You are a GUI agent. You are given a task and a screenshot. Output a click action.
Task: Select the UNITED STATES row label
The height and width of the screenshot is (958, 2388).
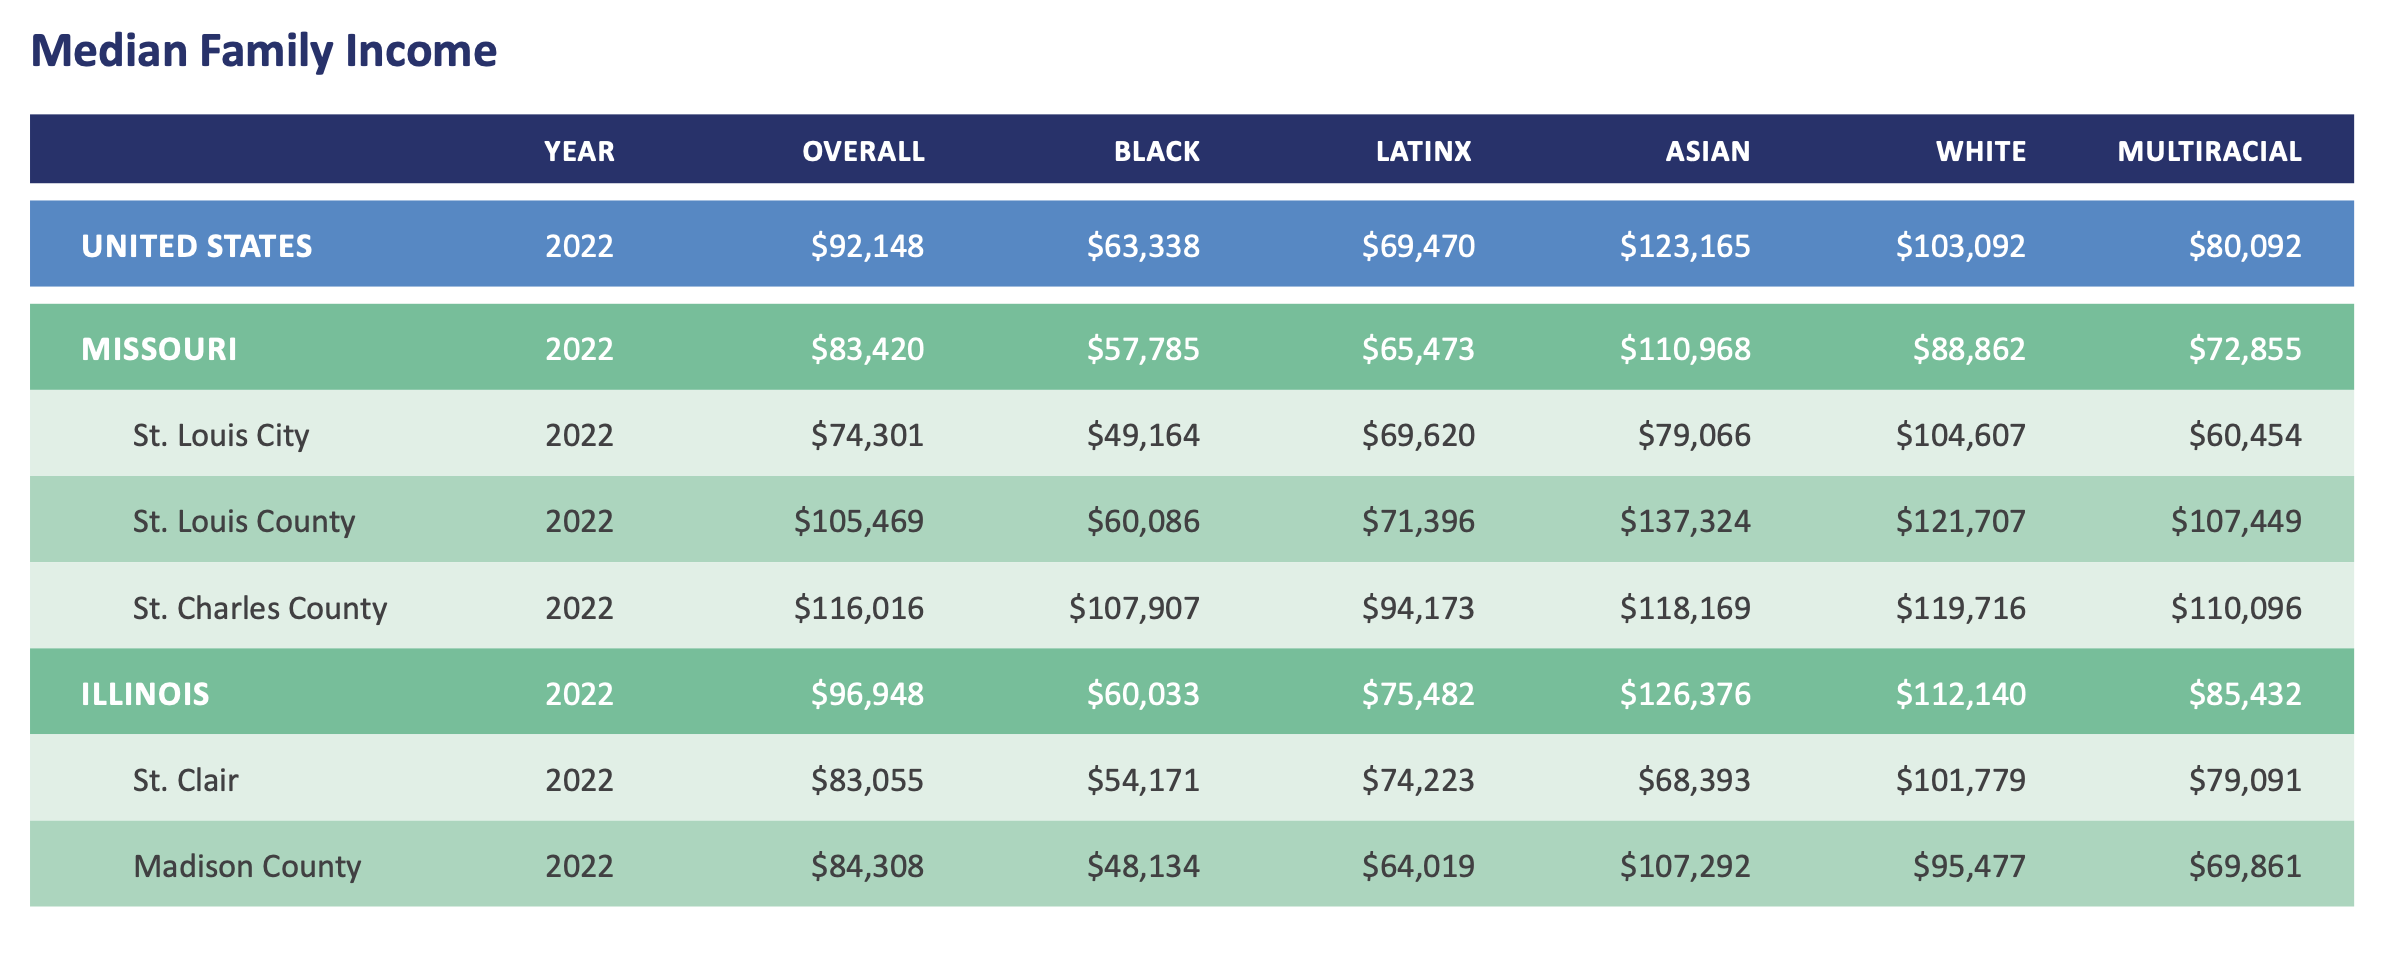pos(197,246)
